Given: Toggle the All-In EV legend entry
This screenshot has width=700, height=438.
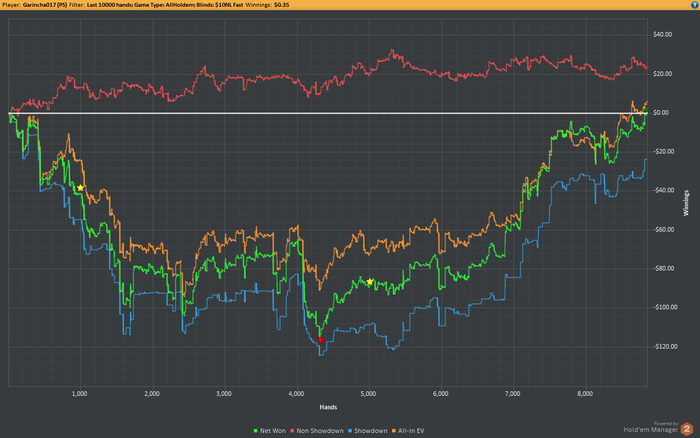Looking at the screenshot, I should coord(408,431).
